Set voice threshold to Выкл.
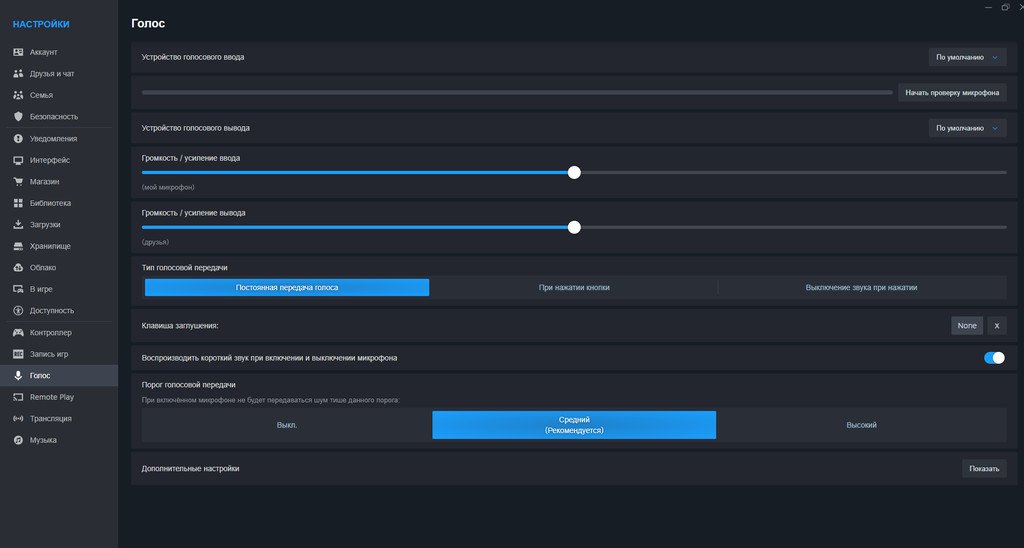Viewport: 1024px width, 548px height. (287, 425)
